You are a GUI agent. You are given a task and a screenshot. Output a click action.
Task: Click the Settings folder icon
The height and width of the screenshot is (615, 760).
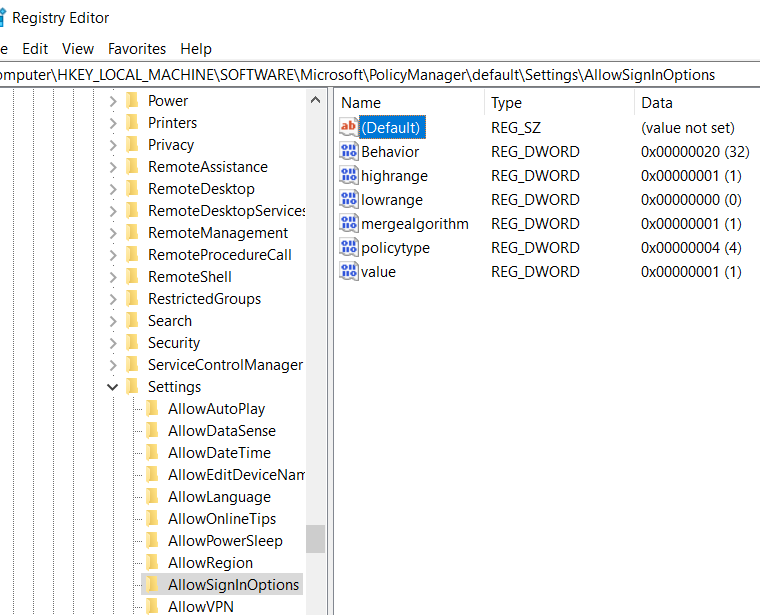[132, 387]
